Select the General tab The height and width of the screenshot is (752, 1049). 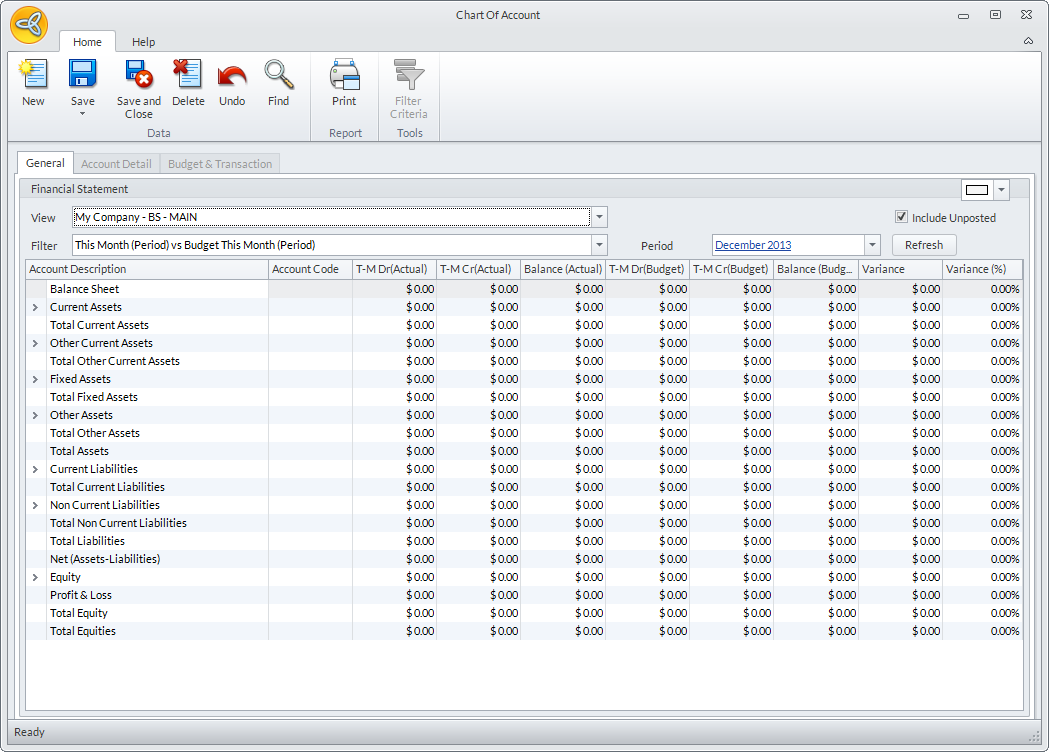click(x=45, y=163)
